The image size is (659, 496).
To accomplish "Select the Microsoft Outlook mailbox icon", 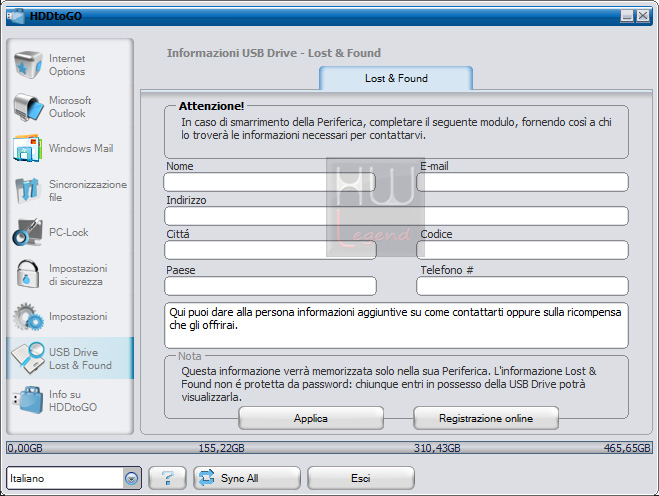I will click(x=28, y=107).
